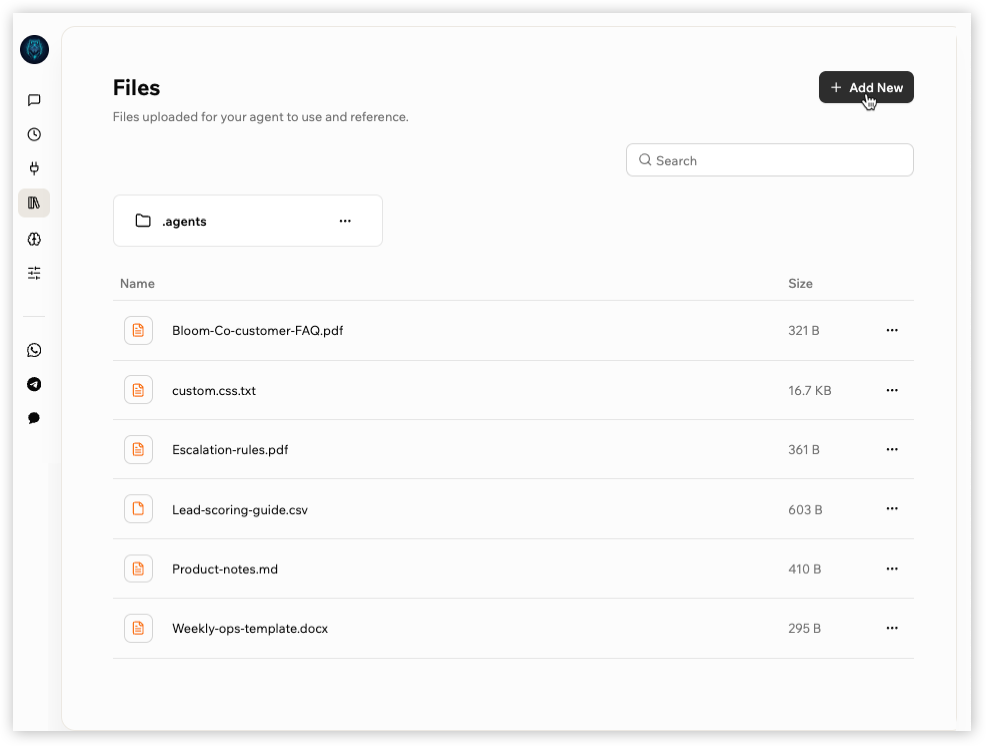Select file name Bloom-Co-customer-FAQ.pdf
This screenshot has height=746, width=986.
[258, 330]
